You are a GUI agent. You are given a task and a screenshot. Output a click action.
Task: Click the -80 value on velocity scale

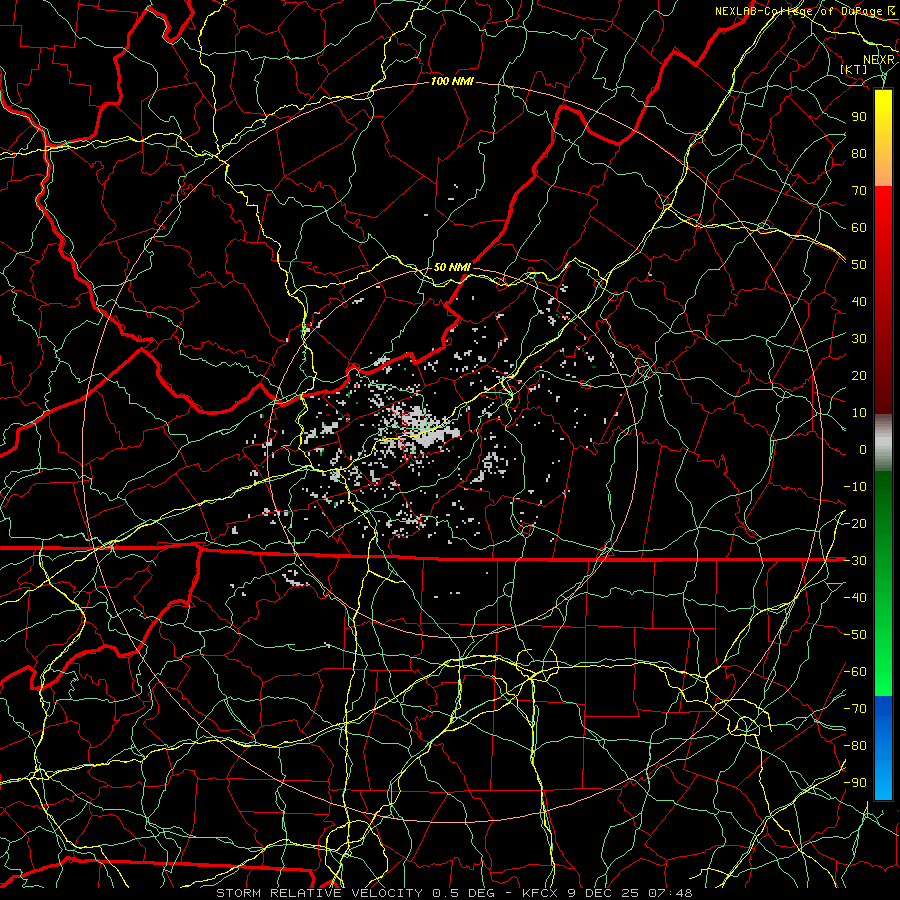pos(855,746)
